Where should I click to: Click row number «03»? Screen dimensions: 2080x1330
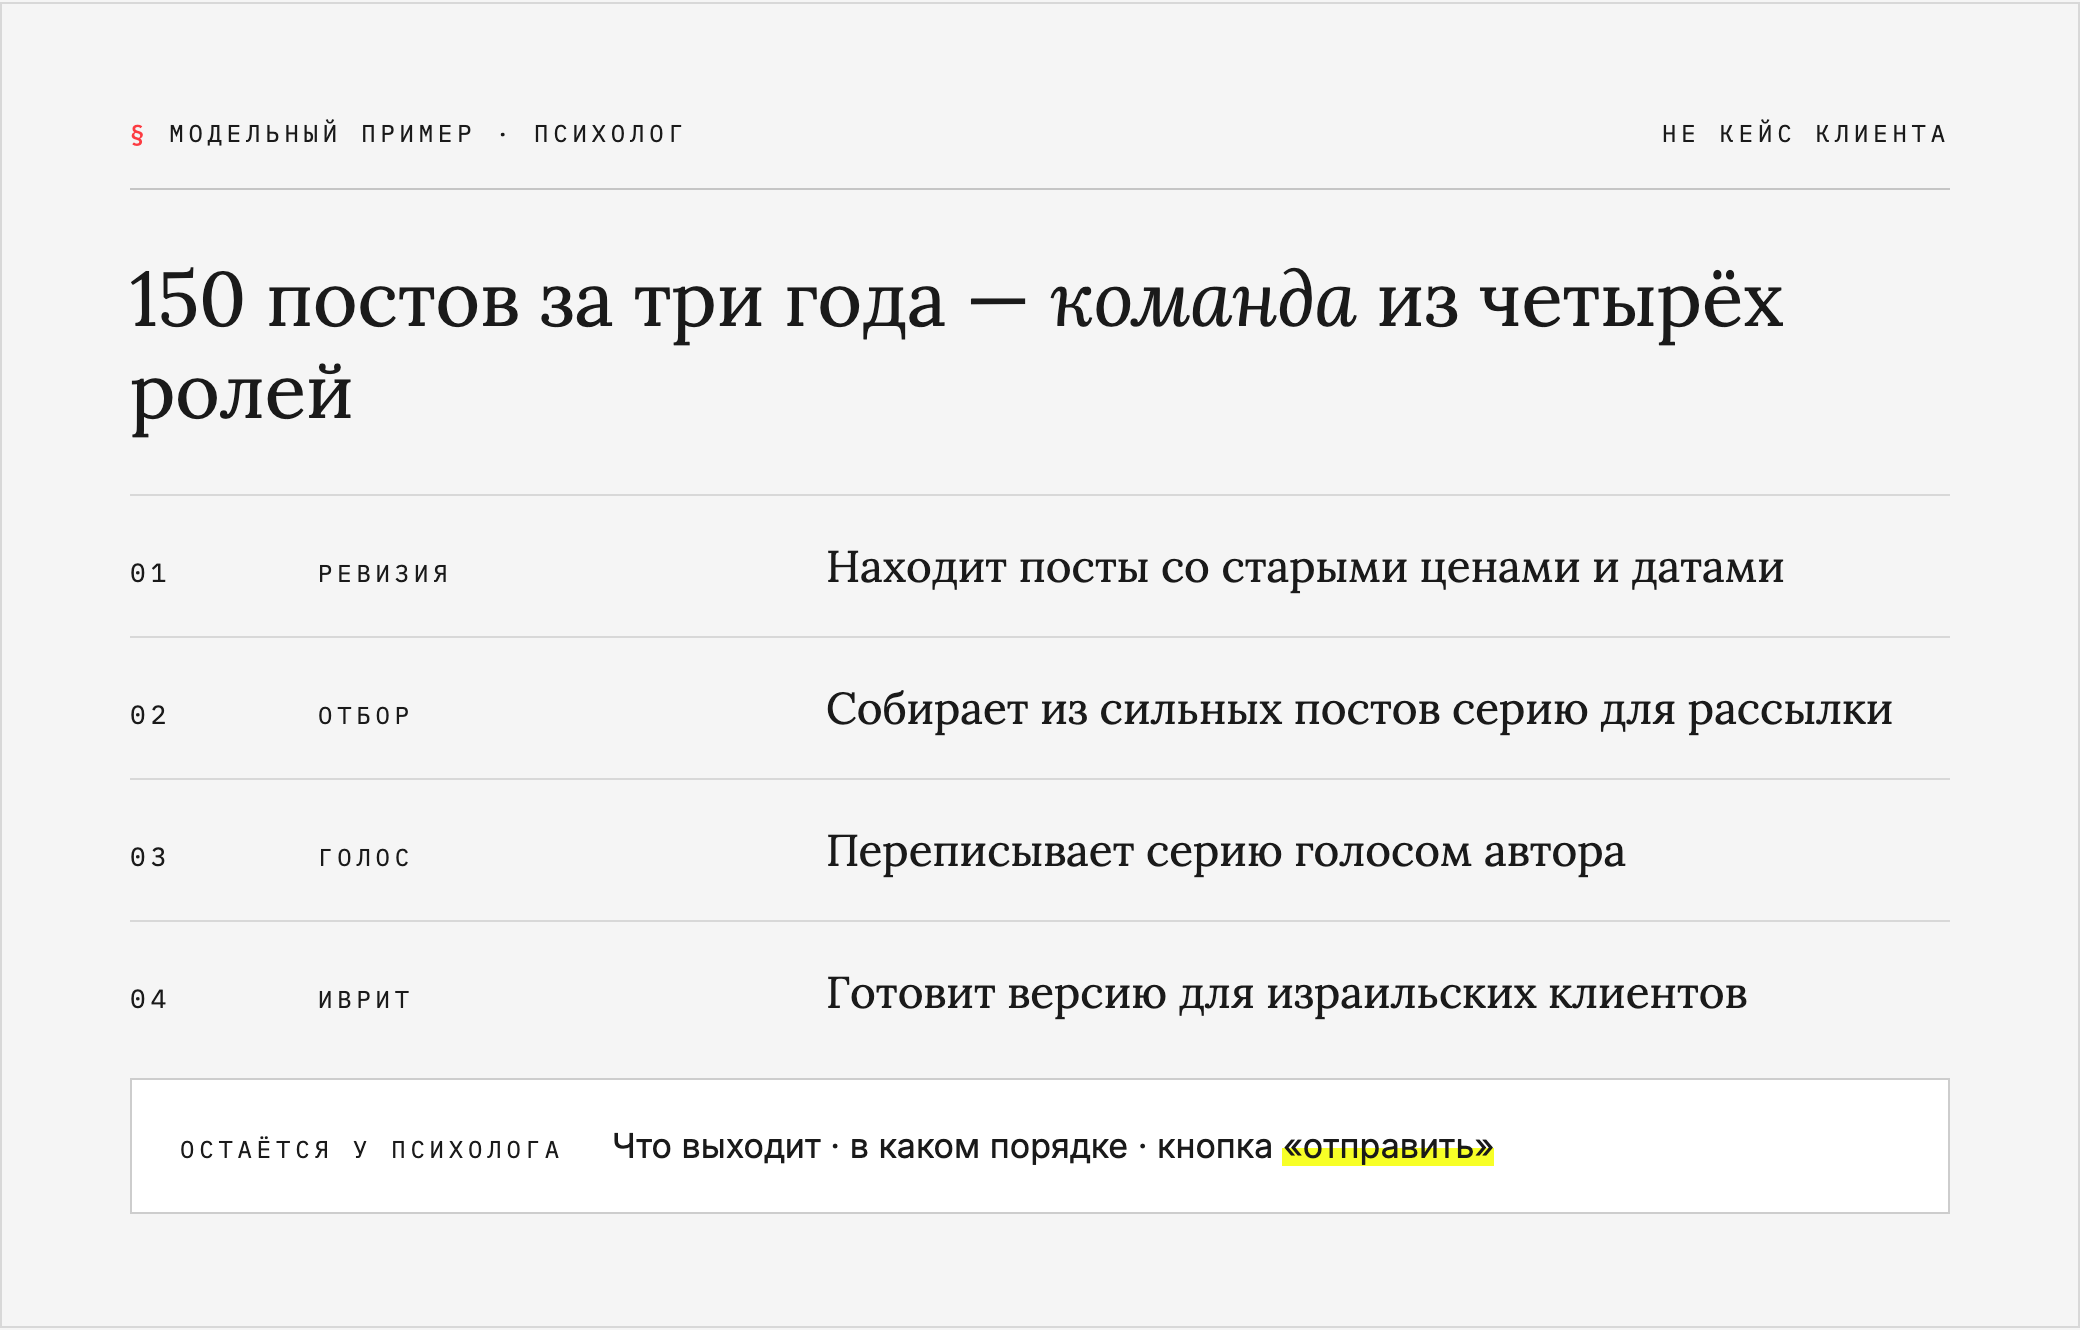pos(149,857)
